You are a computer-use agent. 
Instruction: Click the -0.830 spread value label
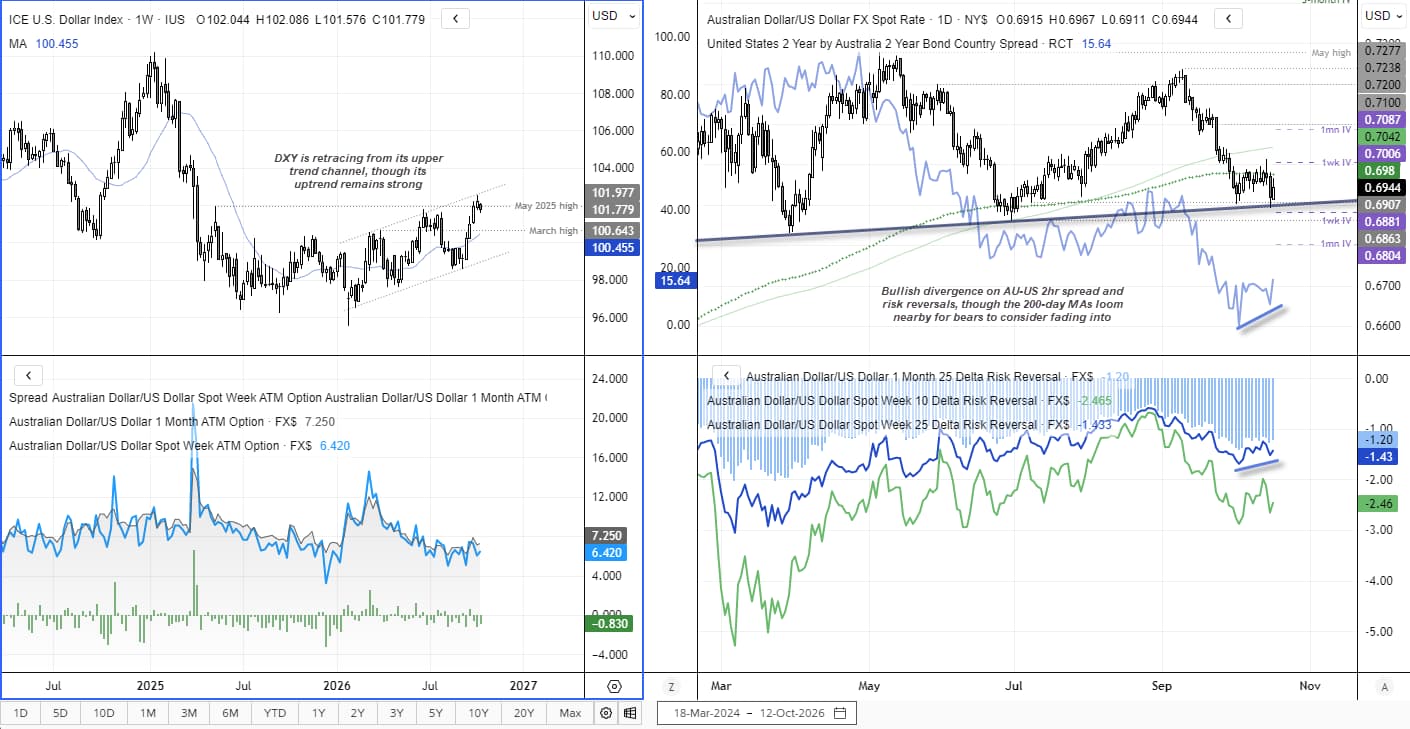tap(611, 625)
